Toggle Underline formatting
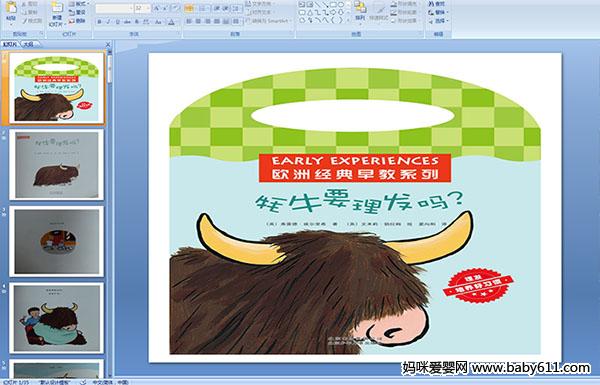Image resolution: width=600 pixels, height=385 pixels. click(x=117, y=22)
